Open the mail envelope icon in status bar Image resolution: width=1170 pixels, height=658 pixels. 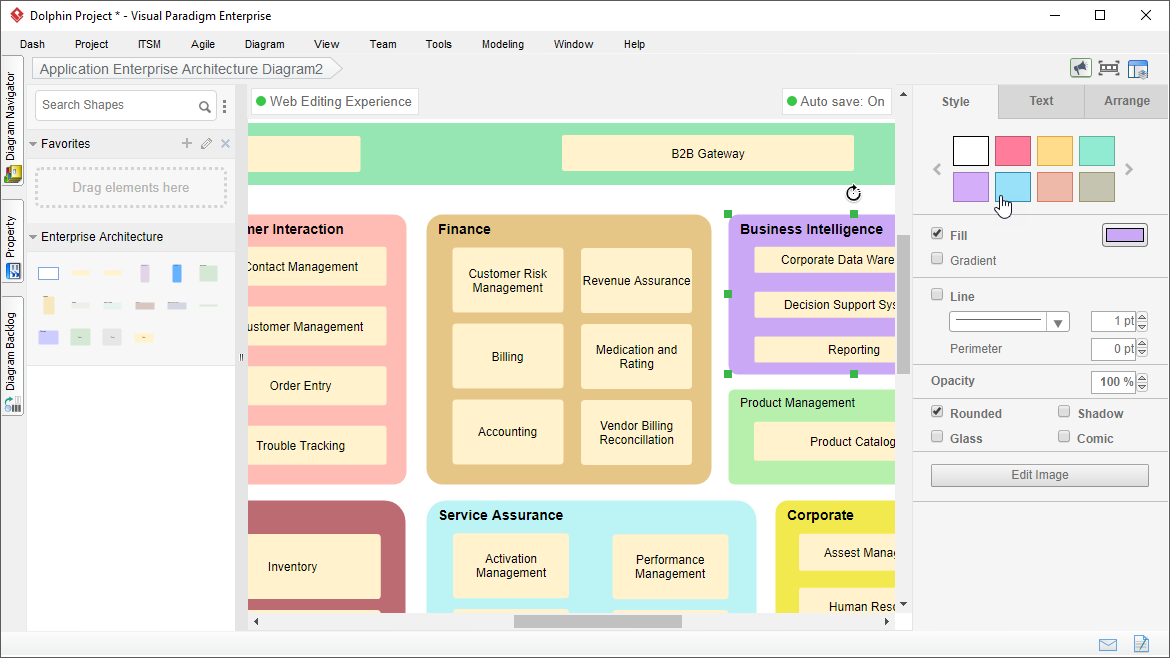[1108, 645]
